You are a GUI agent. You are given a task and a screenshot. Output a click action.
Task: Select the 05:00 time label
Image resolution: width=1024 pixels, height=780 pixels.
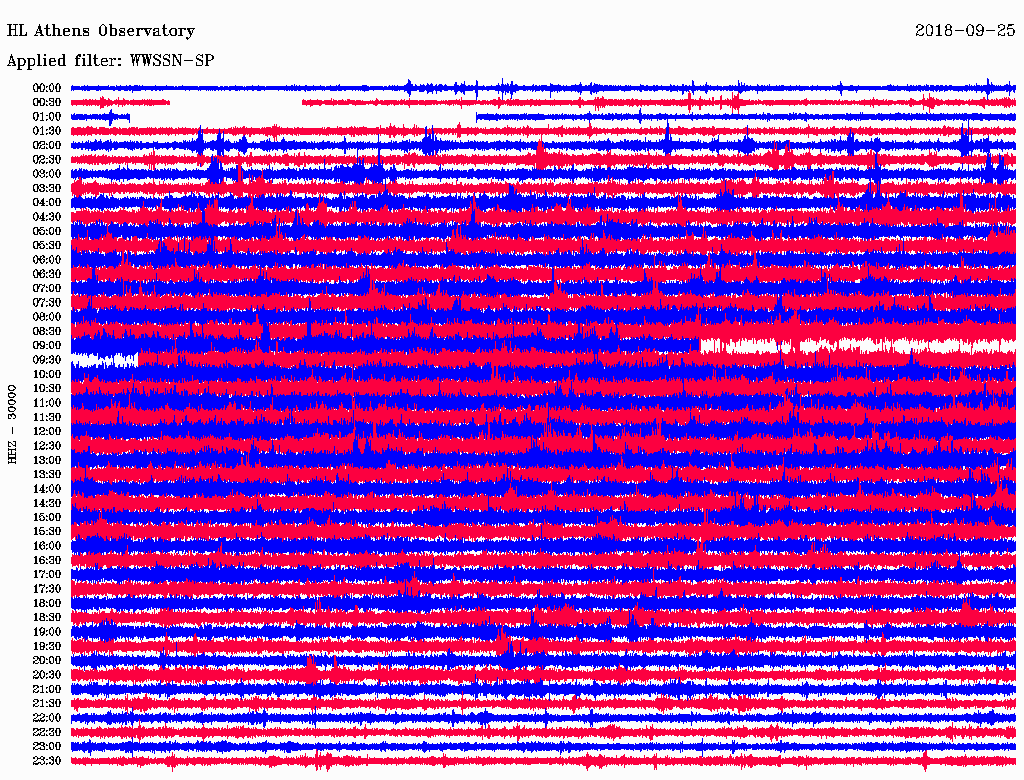pos(47,231)
